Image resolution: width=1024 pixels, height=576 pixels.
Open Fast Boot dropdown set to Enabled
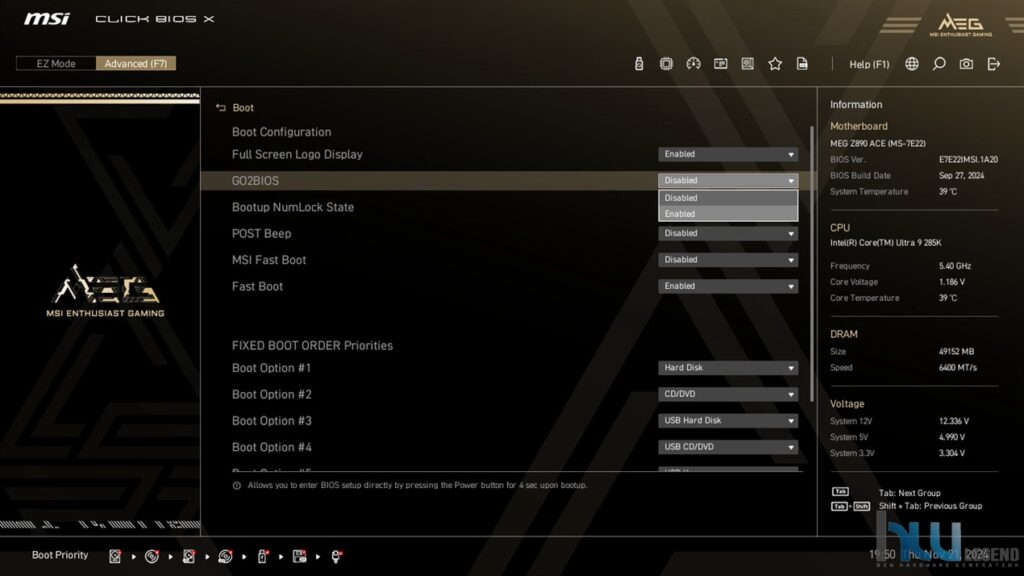coord(728,286)
